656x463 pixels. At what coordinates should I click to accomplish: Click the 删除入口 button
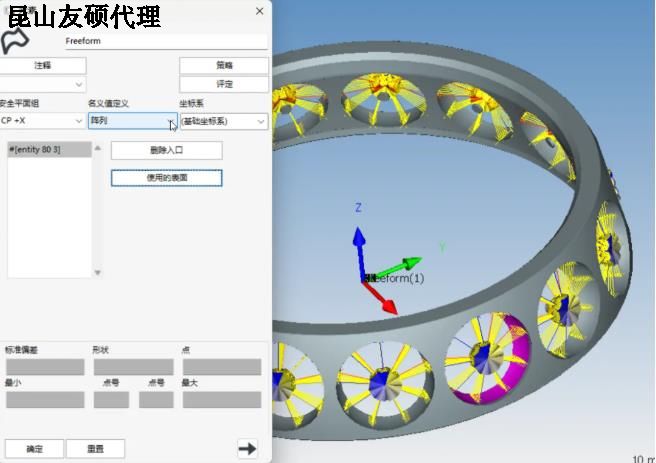coord(166,150)
